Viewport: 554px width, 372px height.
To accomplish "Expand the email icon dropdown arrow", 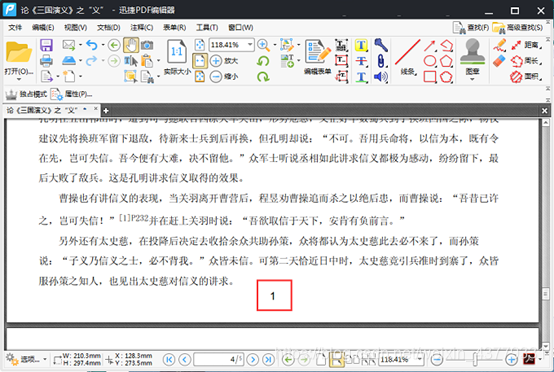I will click(80, 45).
